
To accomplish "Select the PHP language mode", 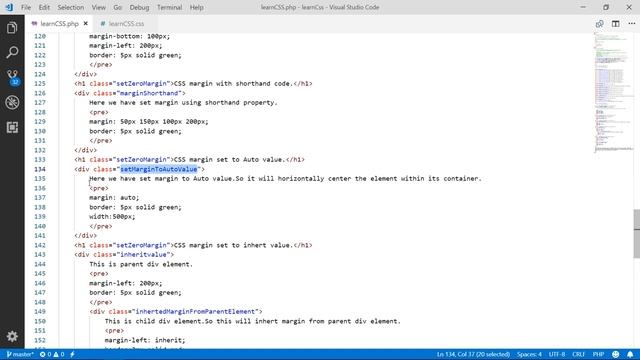I will click(598, 354).
